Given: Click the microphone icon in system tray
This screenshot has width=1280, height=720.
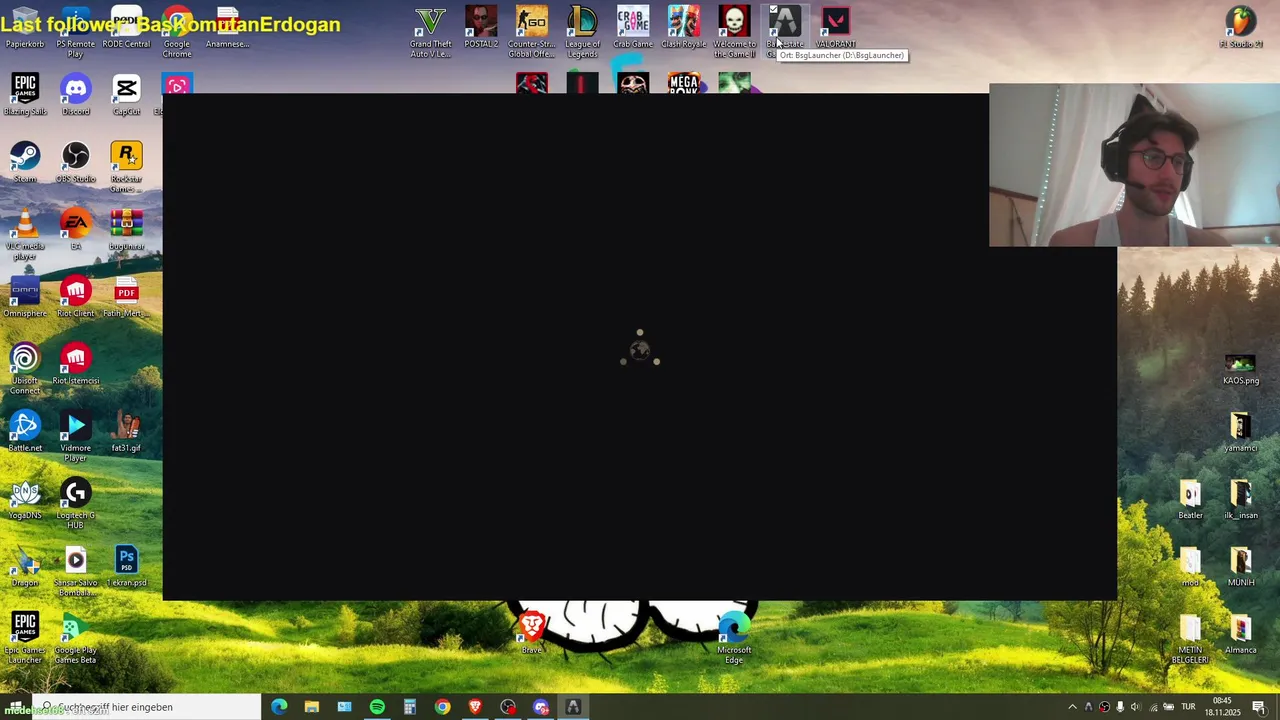Looking at the screenshot, I should (x=1120, y=707).
